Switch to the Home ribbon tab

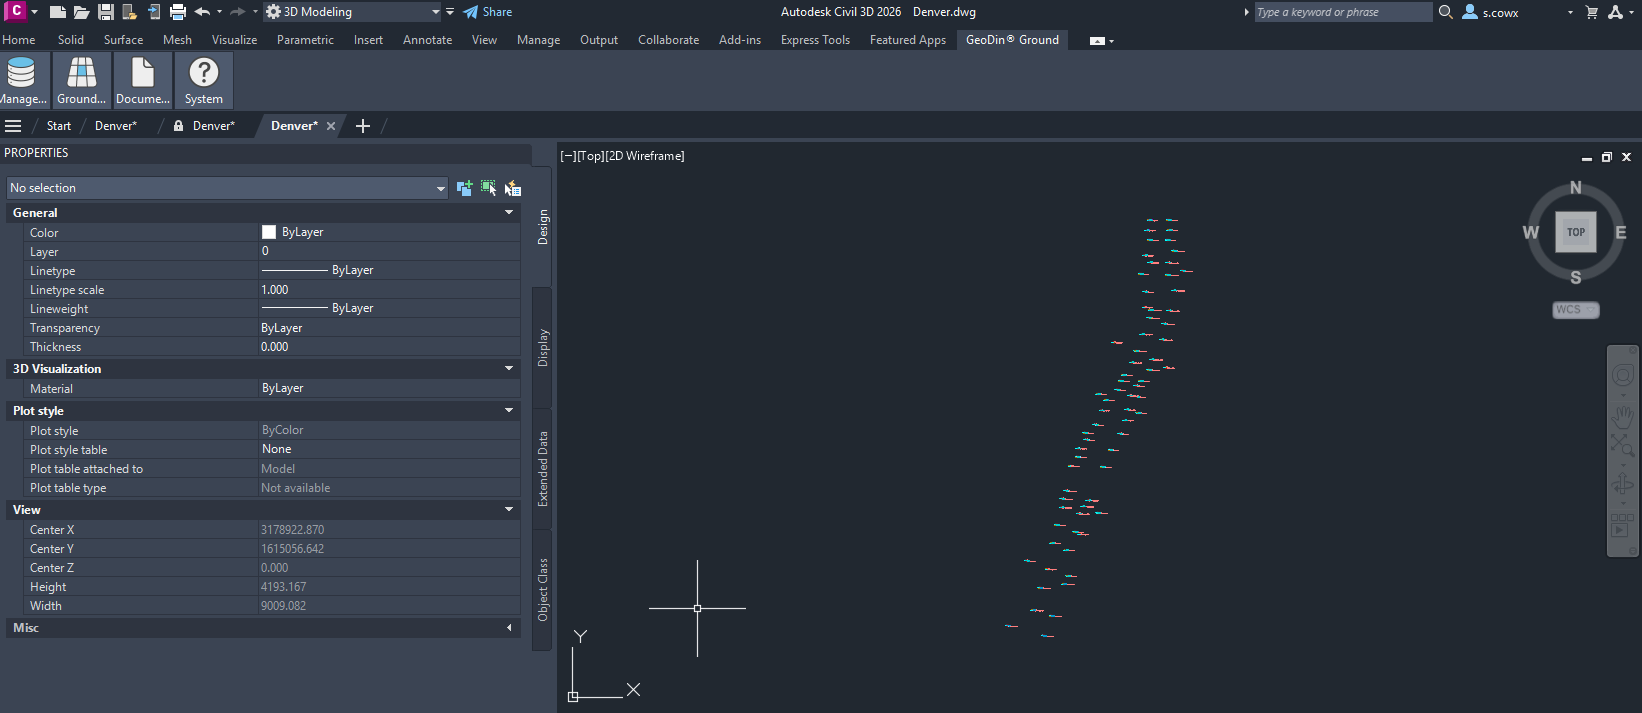point(19,40)
